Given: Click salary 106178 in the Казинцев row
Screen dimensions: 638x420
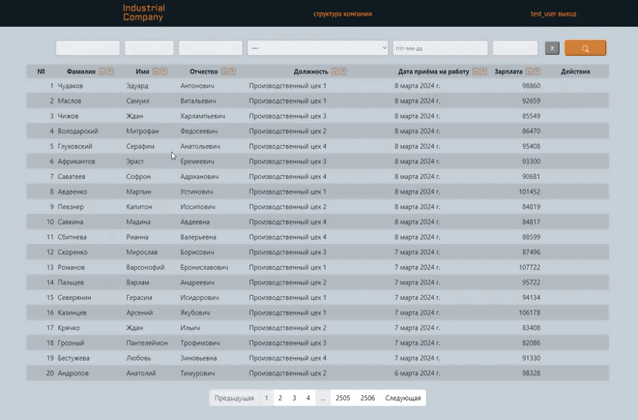Looking at the screenshot, I should (529, 313).
